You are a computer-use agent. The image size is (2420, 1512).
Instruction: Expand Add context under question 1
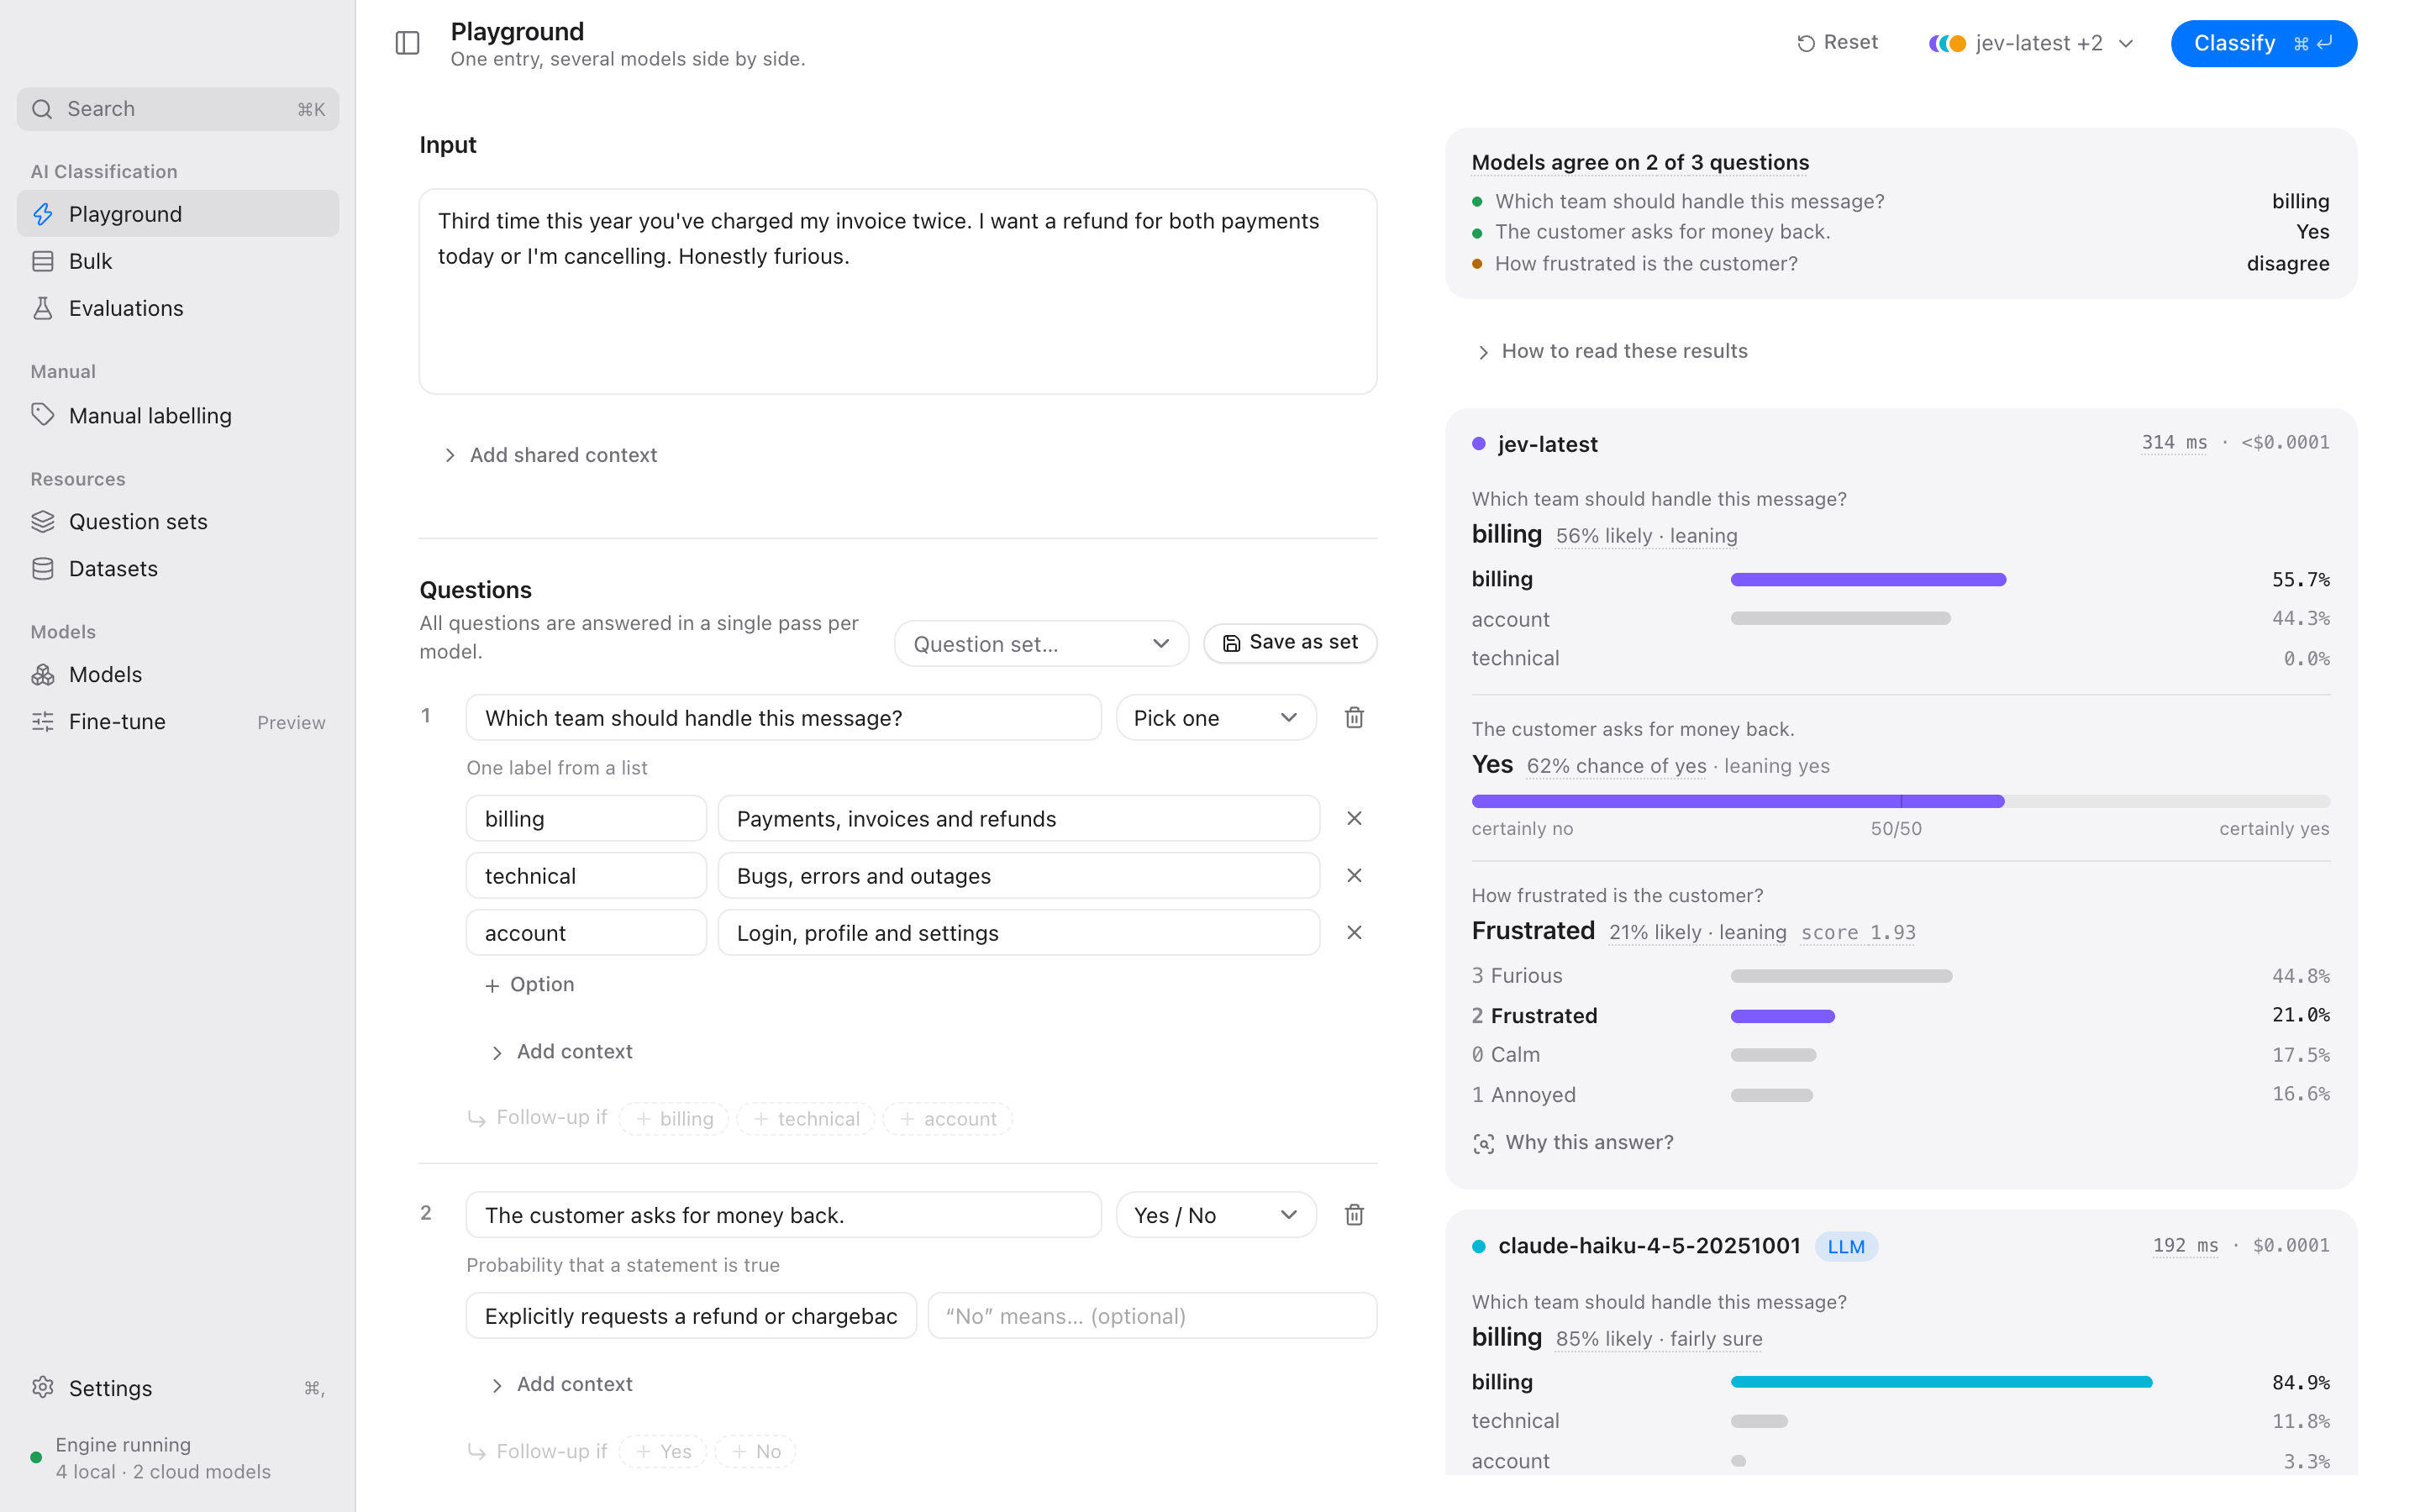pos(562,1051)
